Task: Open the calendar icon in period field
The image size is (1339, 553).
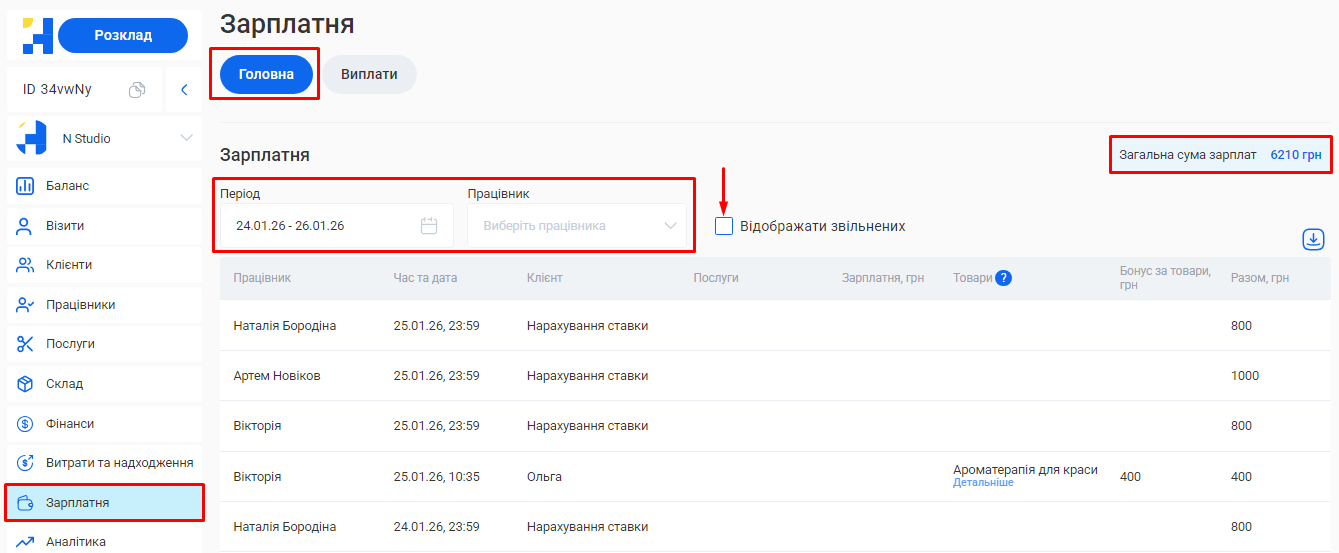Action: (x=429, y=226)
